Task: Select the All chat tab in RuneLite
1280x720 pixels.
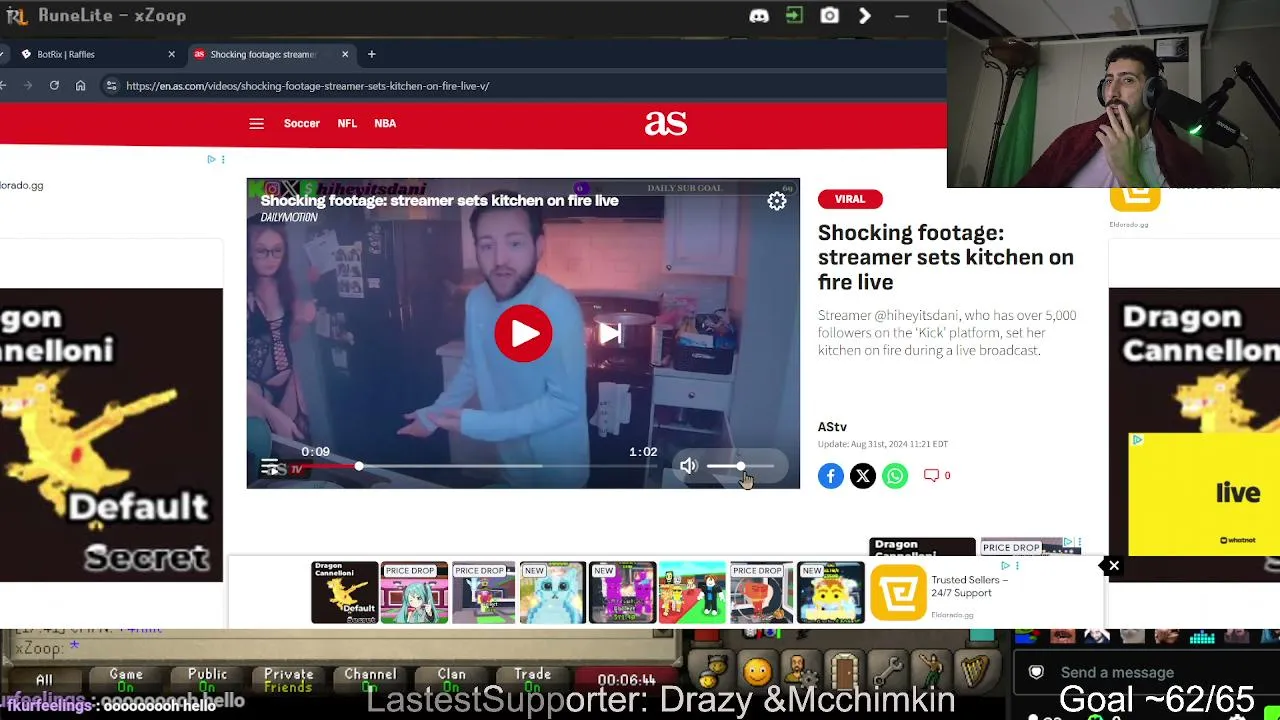Action: click(x=44, y=680)
